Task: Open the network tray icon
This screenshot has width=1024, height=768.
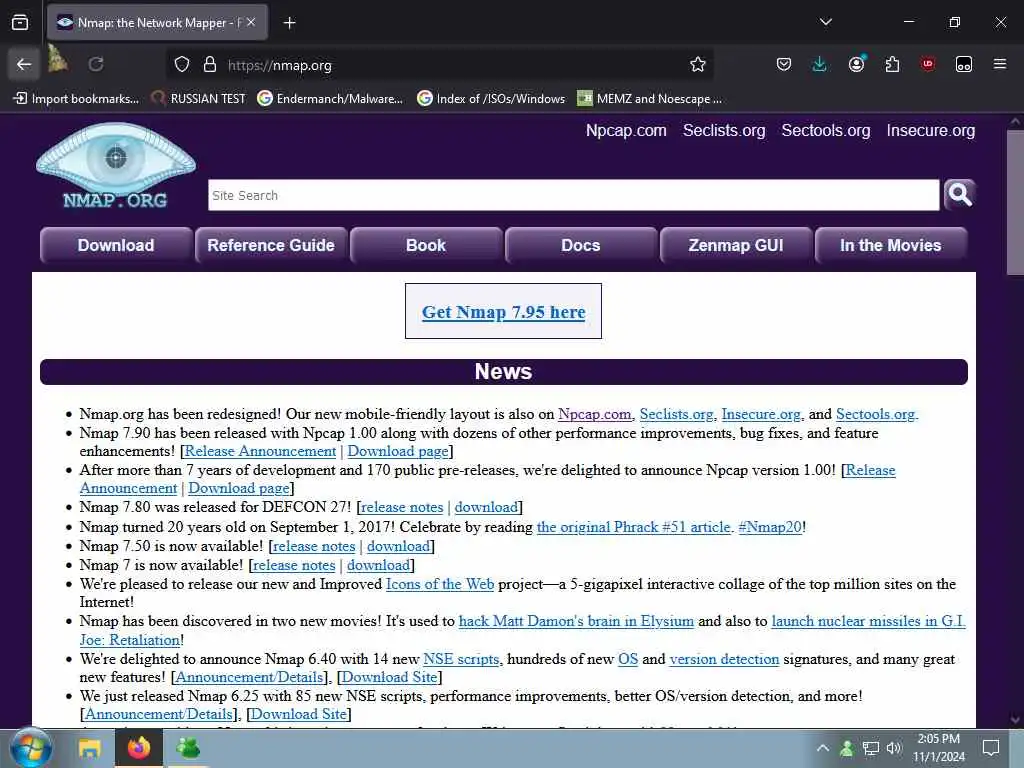Action: [x=871, y=748]
